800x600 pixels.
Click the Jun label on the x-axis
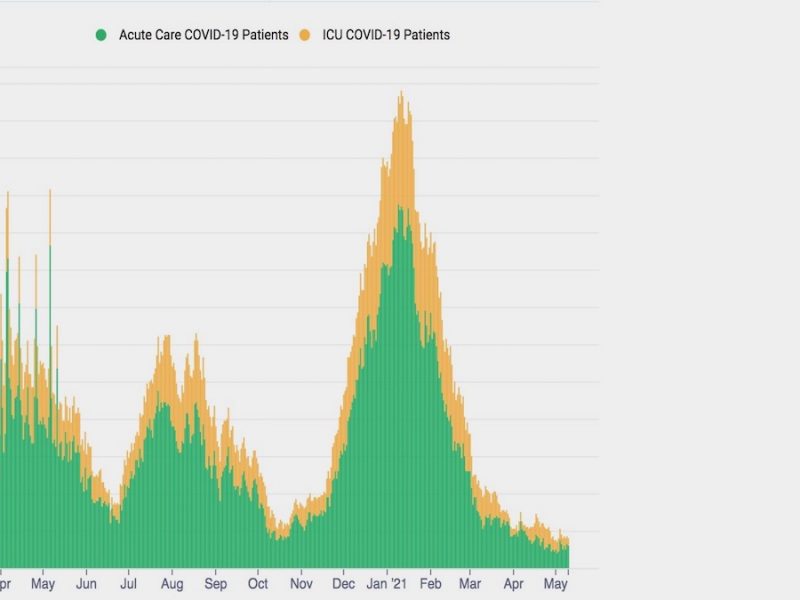(x=87, y=583)
